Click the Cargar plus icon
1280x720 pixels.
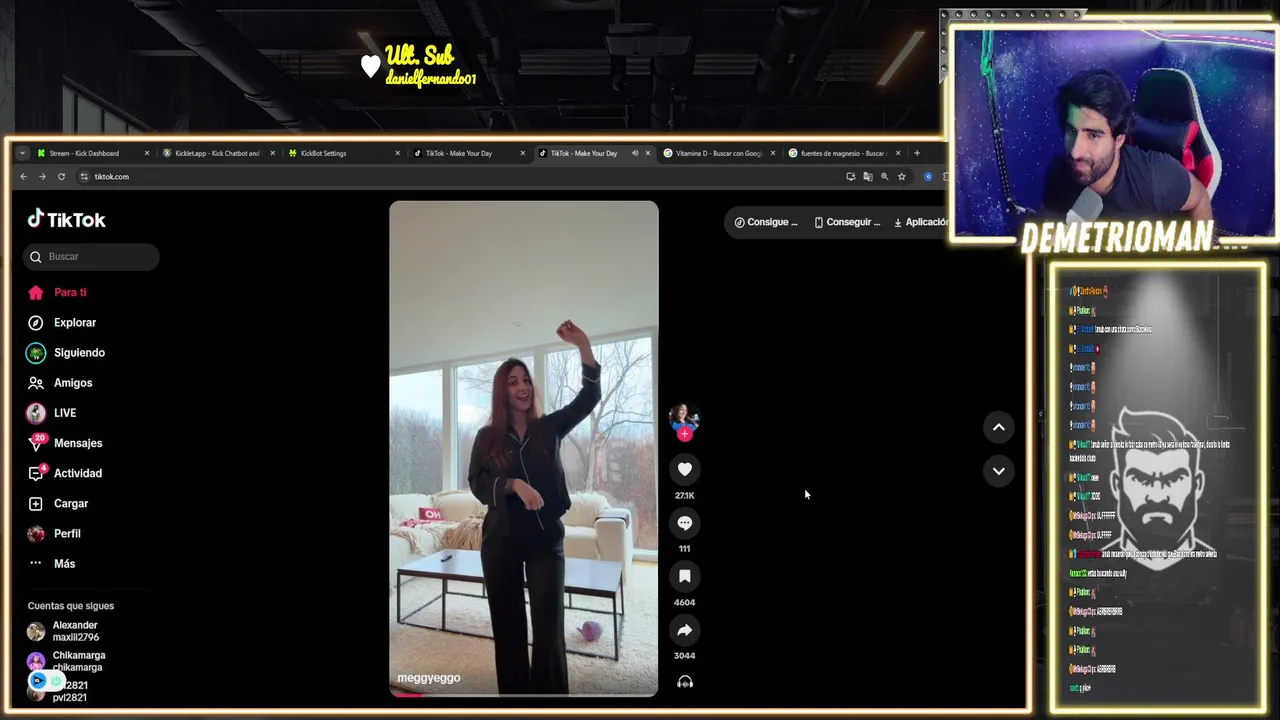[x=36, y=503]
